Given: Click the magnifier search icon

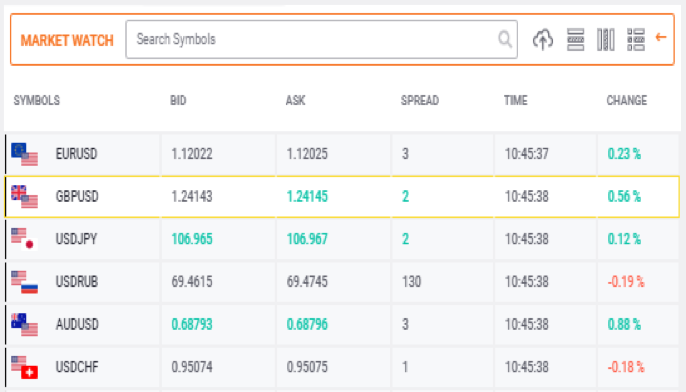Looking at the screenshot, I should point(505,39).
